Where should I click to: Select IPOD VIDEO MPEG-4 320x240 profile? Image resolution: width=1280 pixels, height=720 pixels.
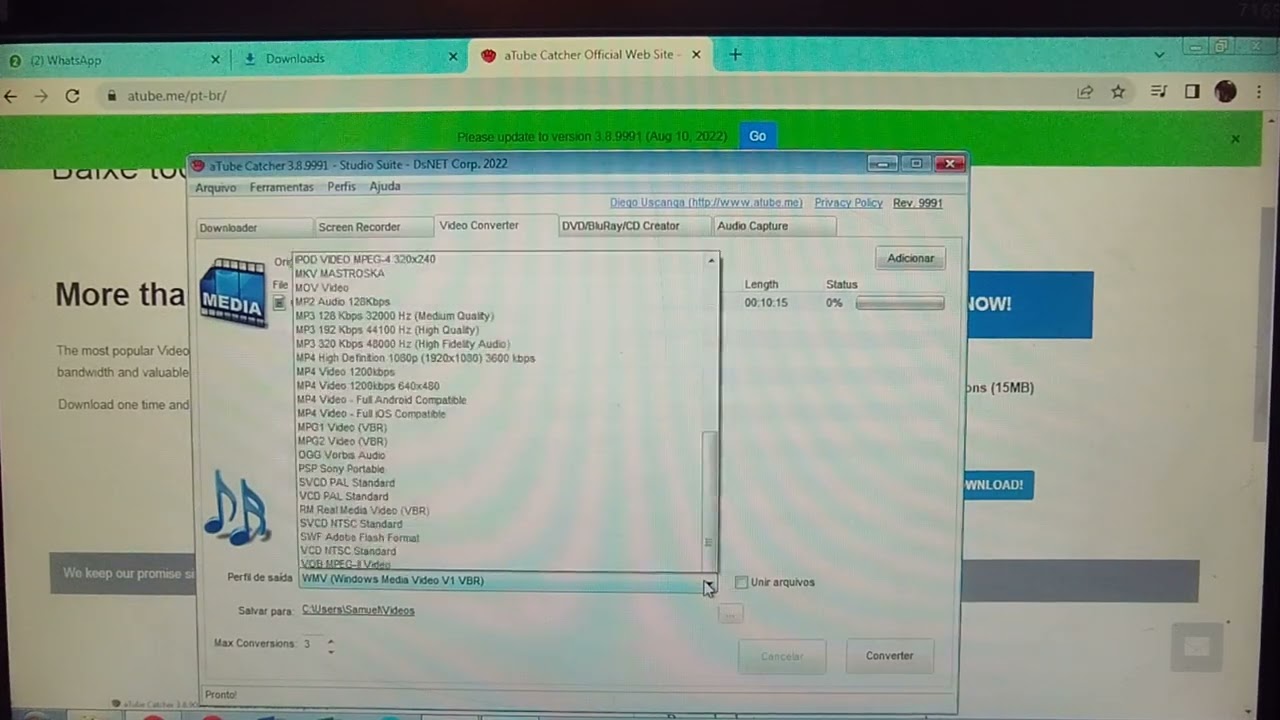365,259
